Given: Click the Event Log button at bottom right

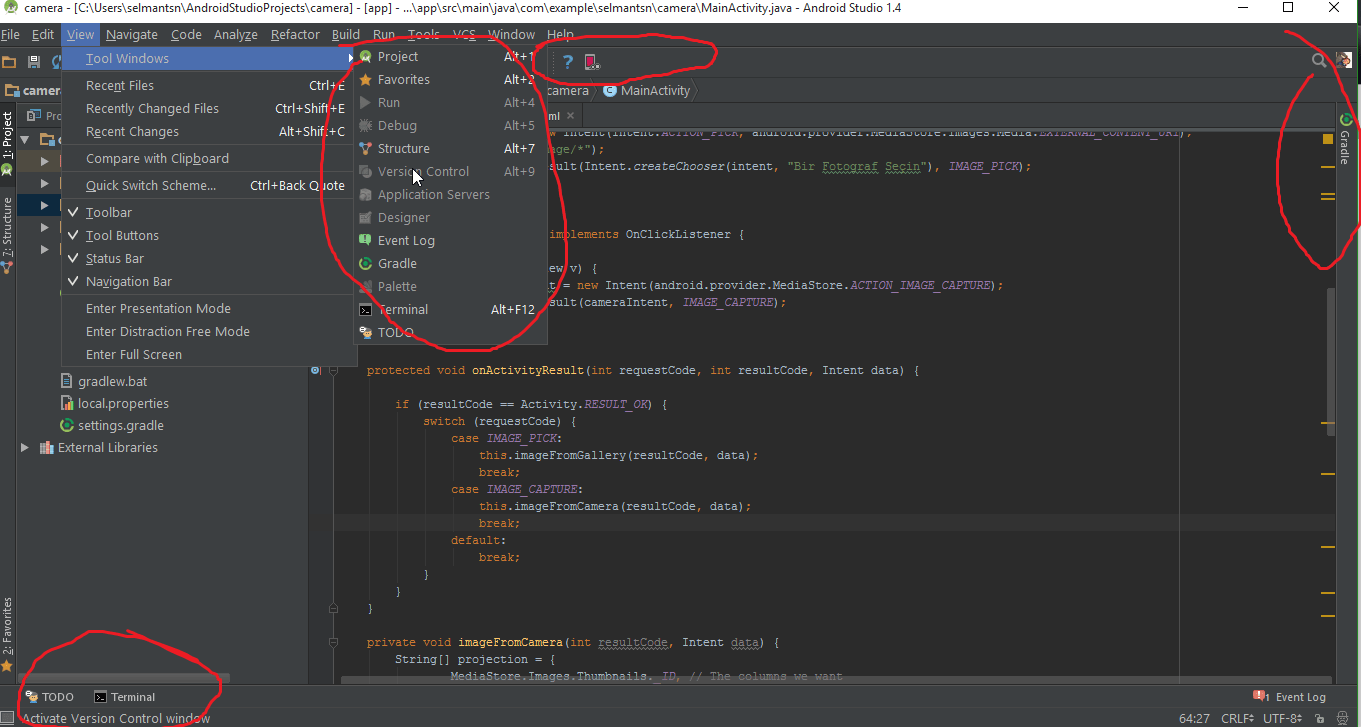Looking at the screenshot, I should (x=1290, y=697).
